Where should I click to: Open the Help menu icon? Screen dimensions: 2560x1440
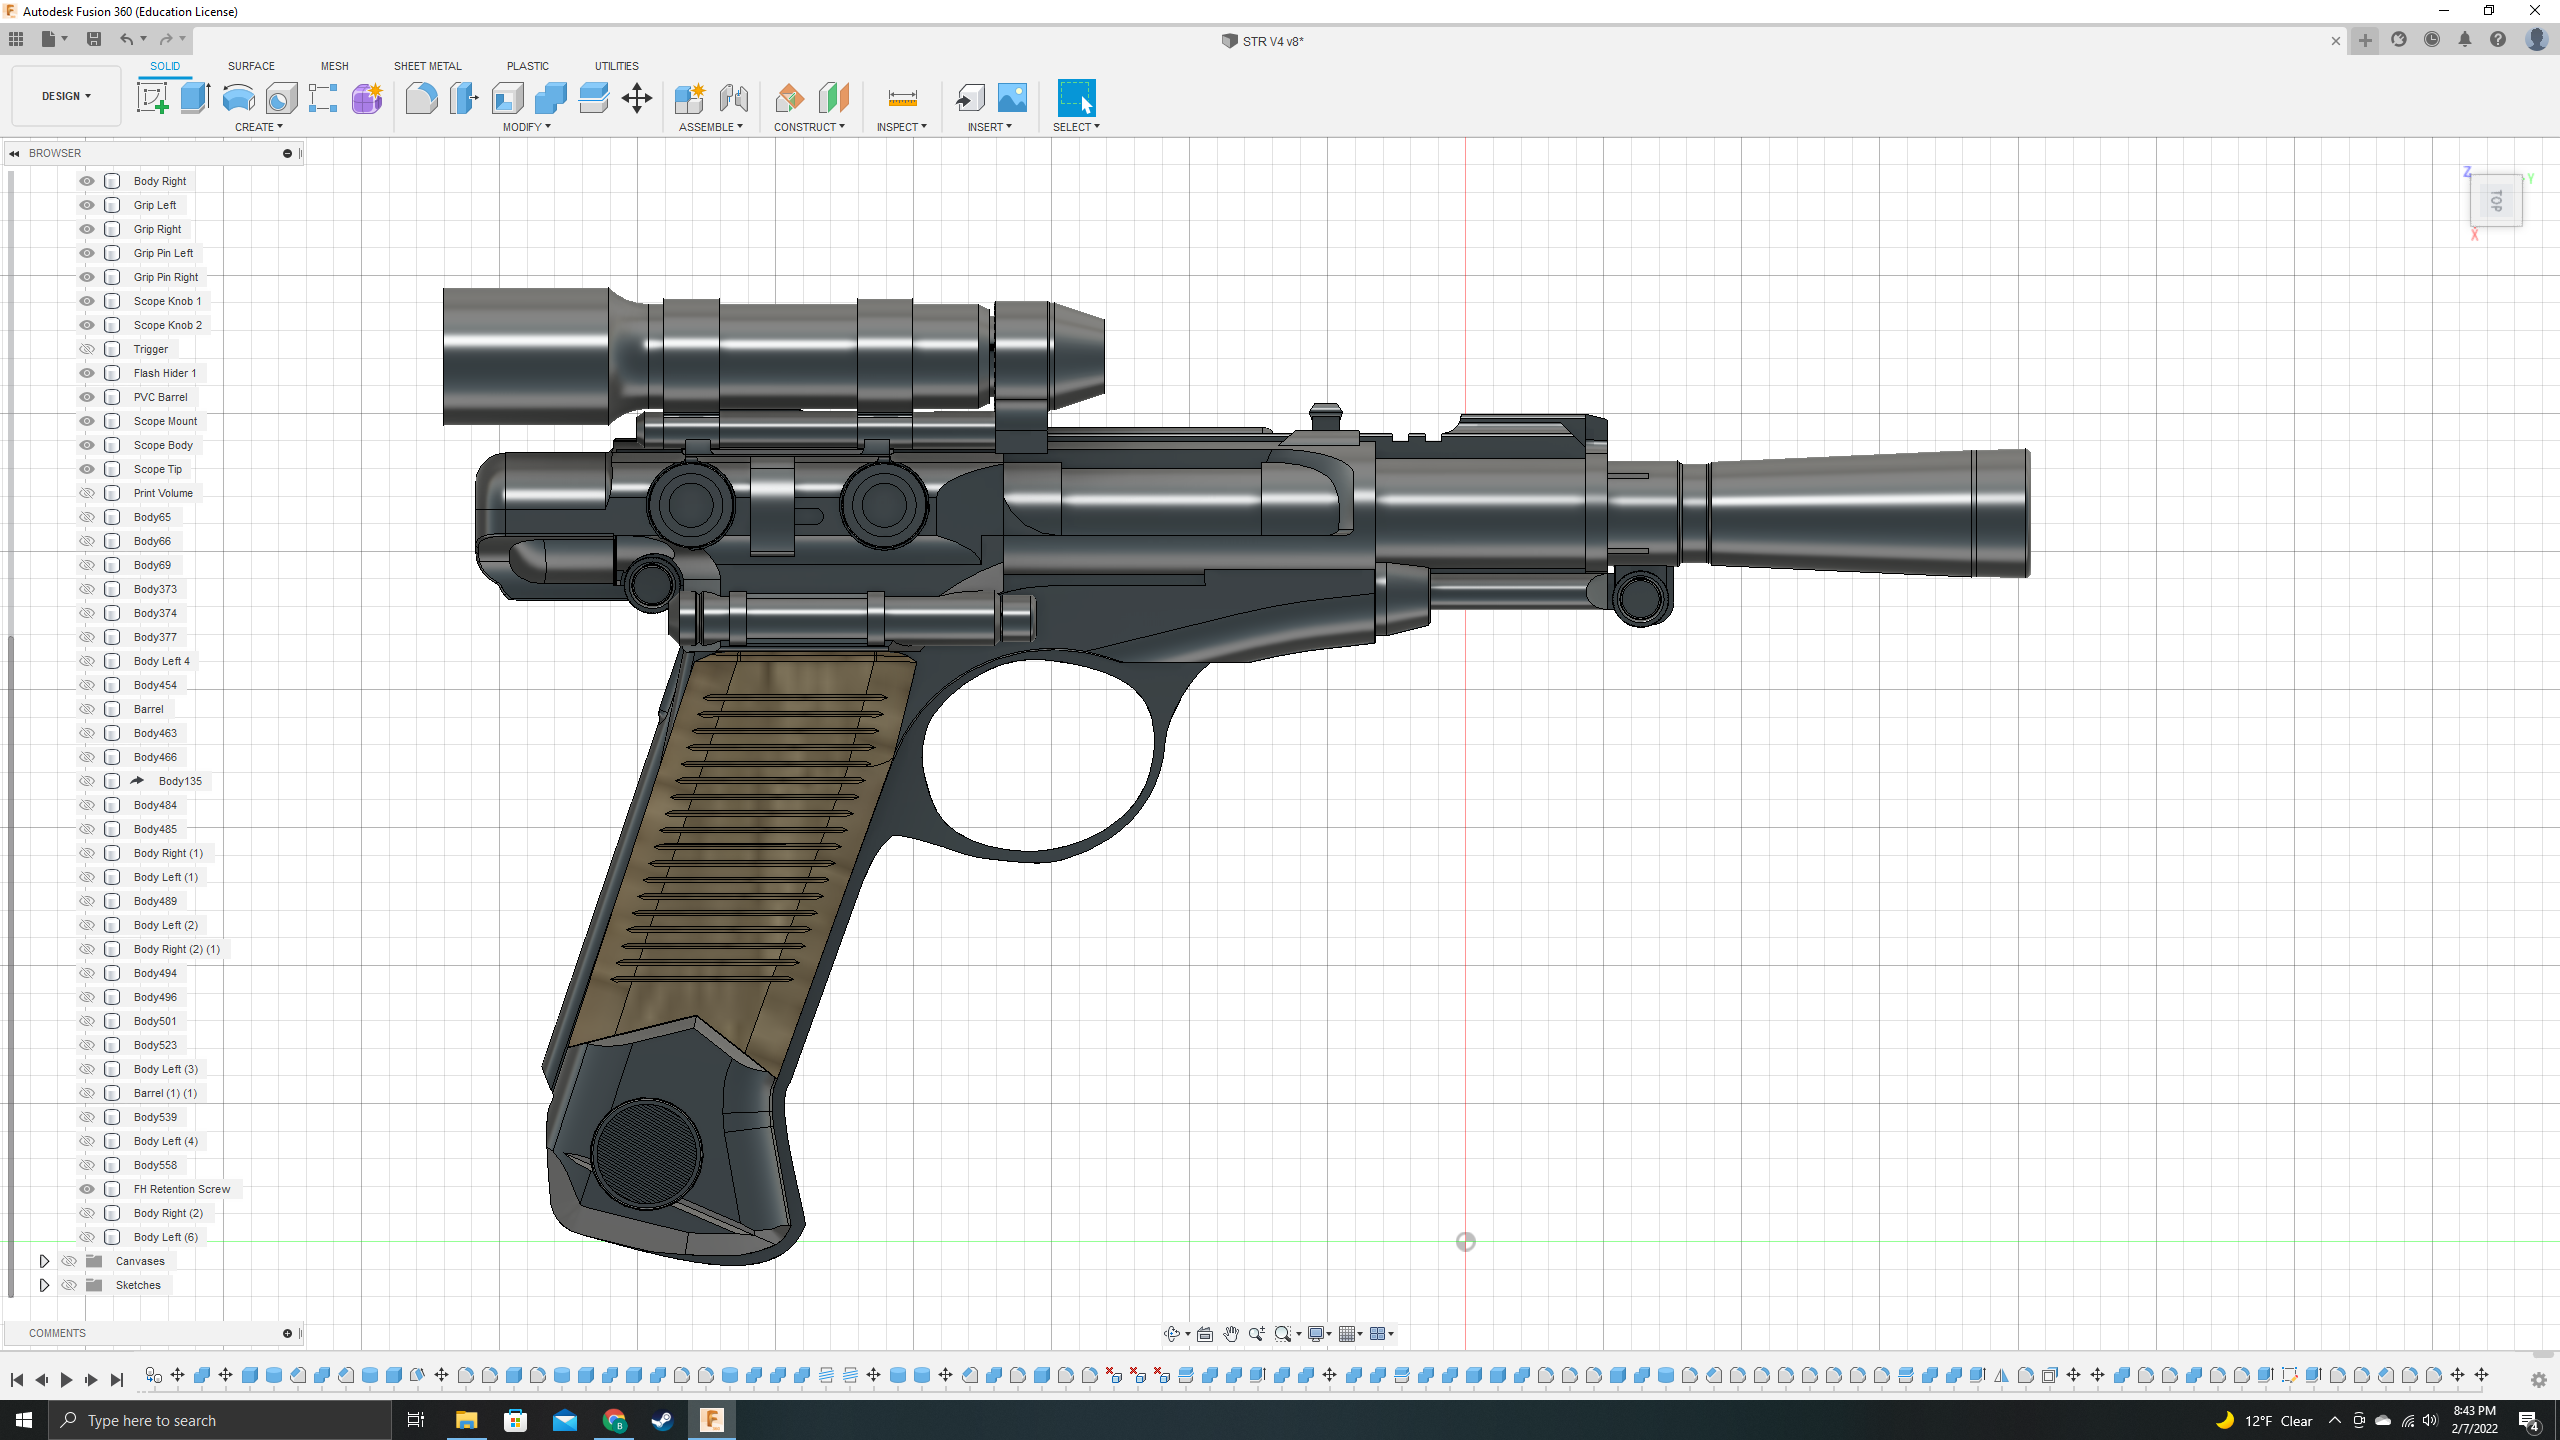click(x=2498, y=40)
